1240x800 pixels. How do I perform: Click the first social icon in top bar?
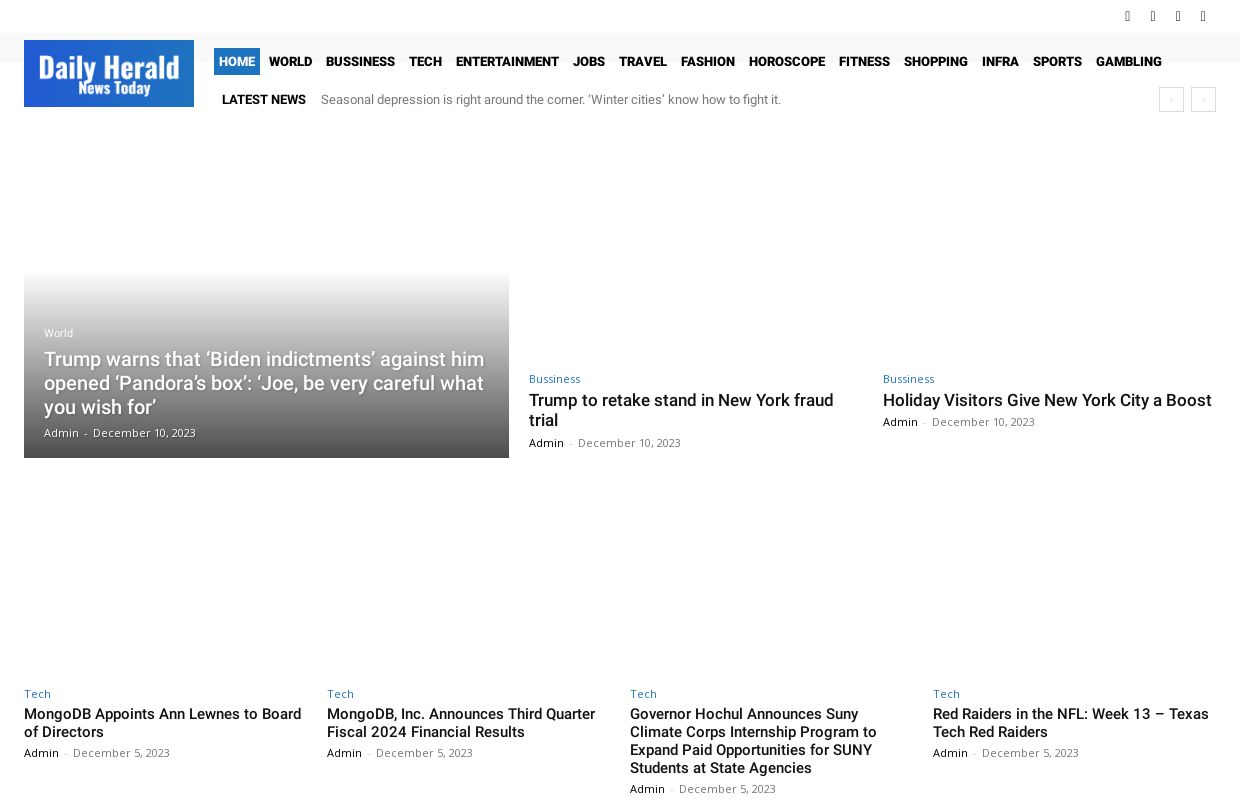coord(1128,16)
